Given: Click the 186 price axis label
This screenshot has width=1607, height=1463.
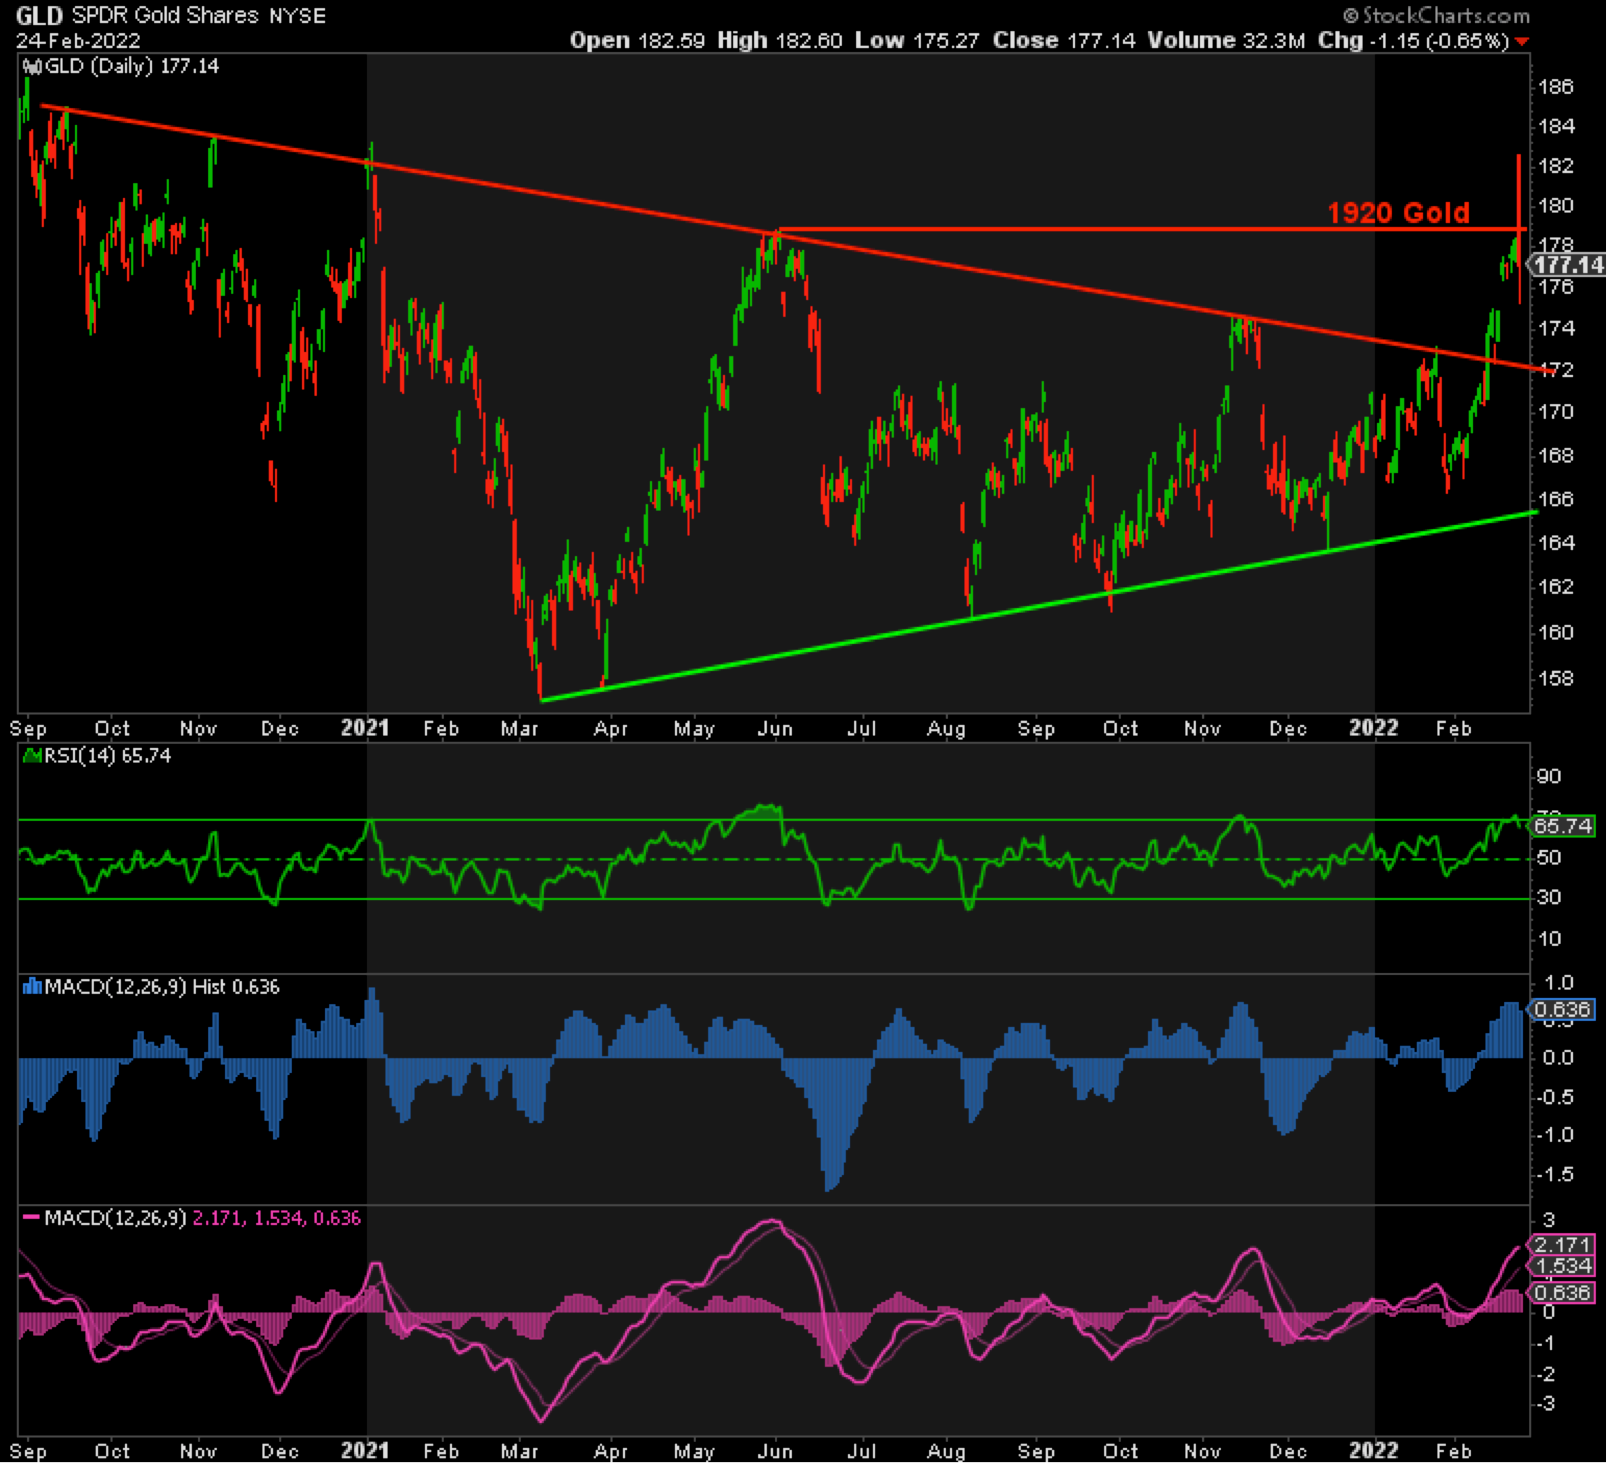Looking at the screenshot, I should pos(1556,87).
